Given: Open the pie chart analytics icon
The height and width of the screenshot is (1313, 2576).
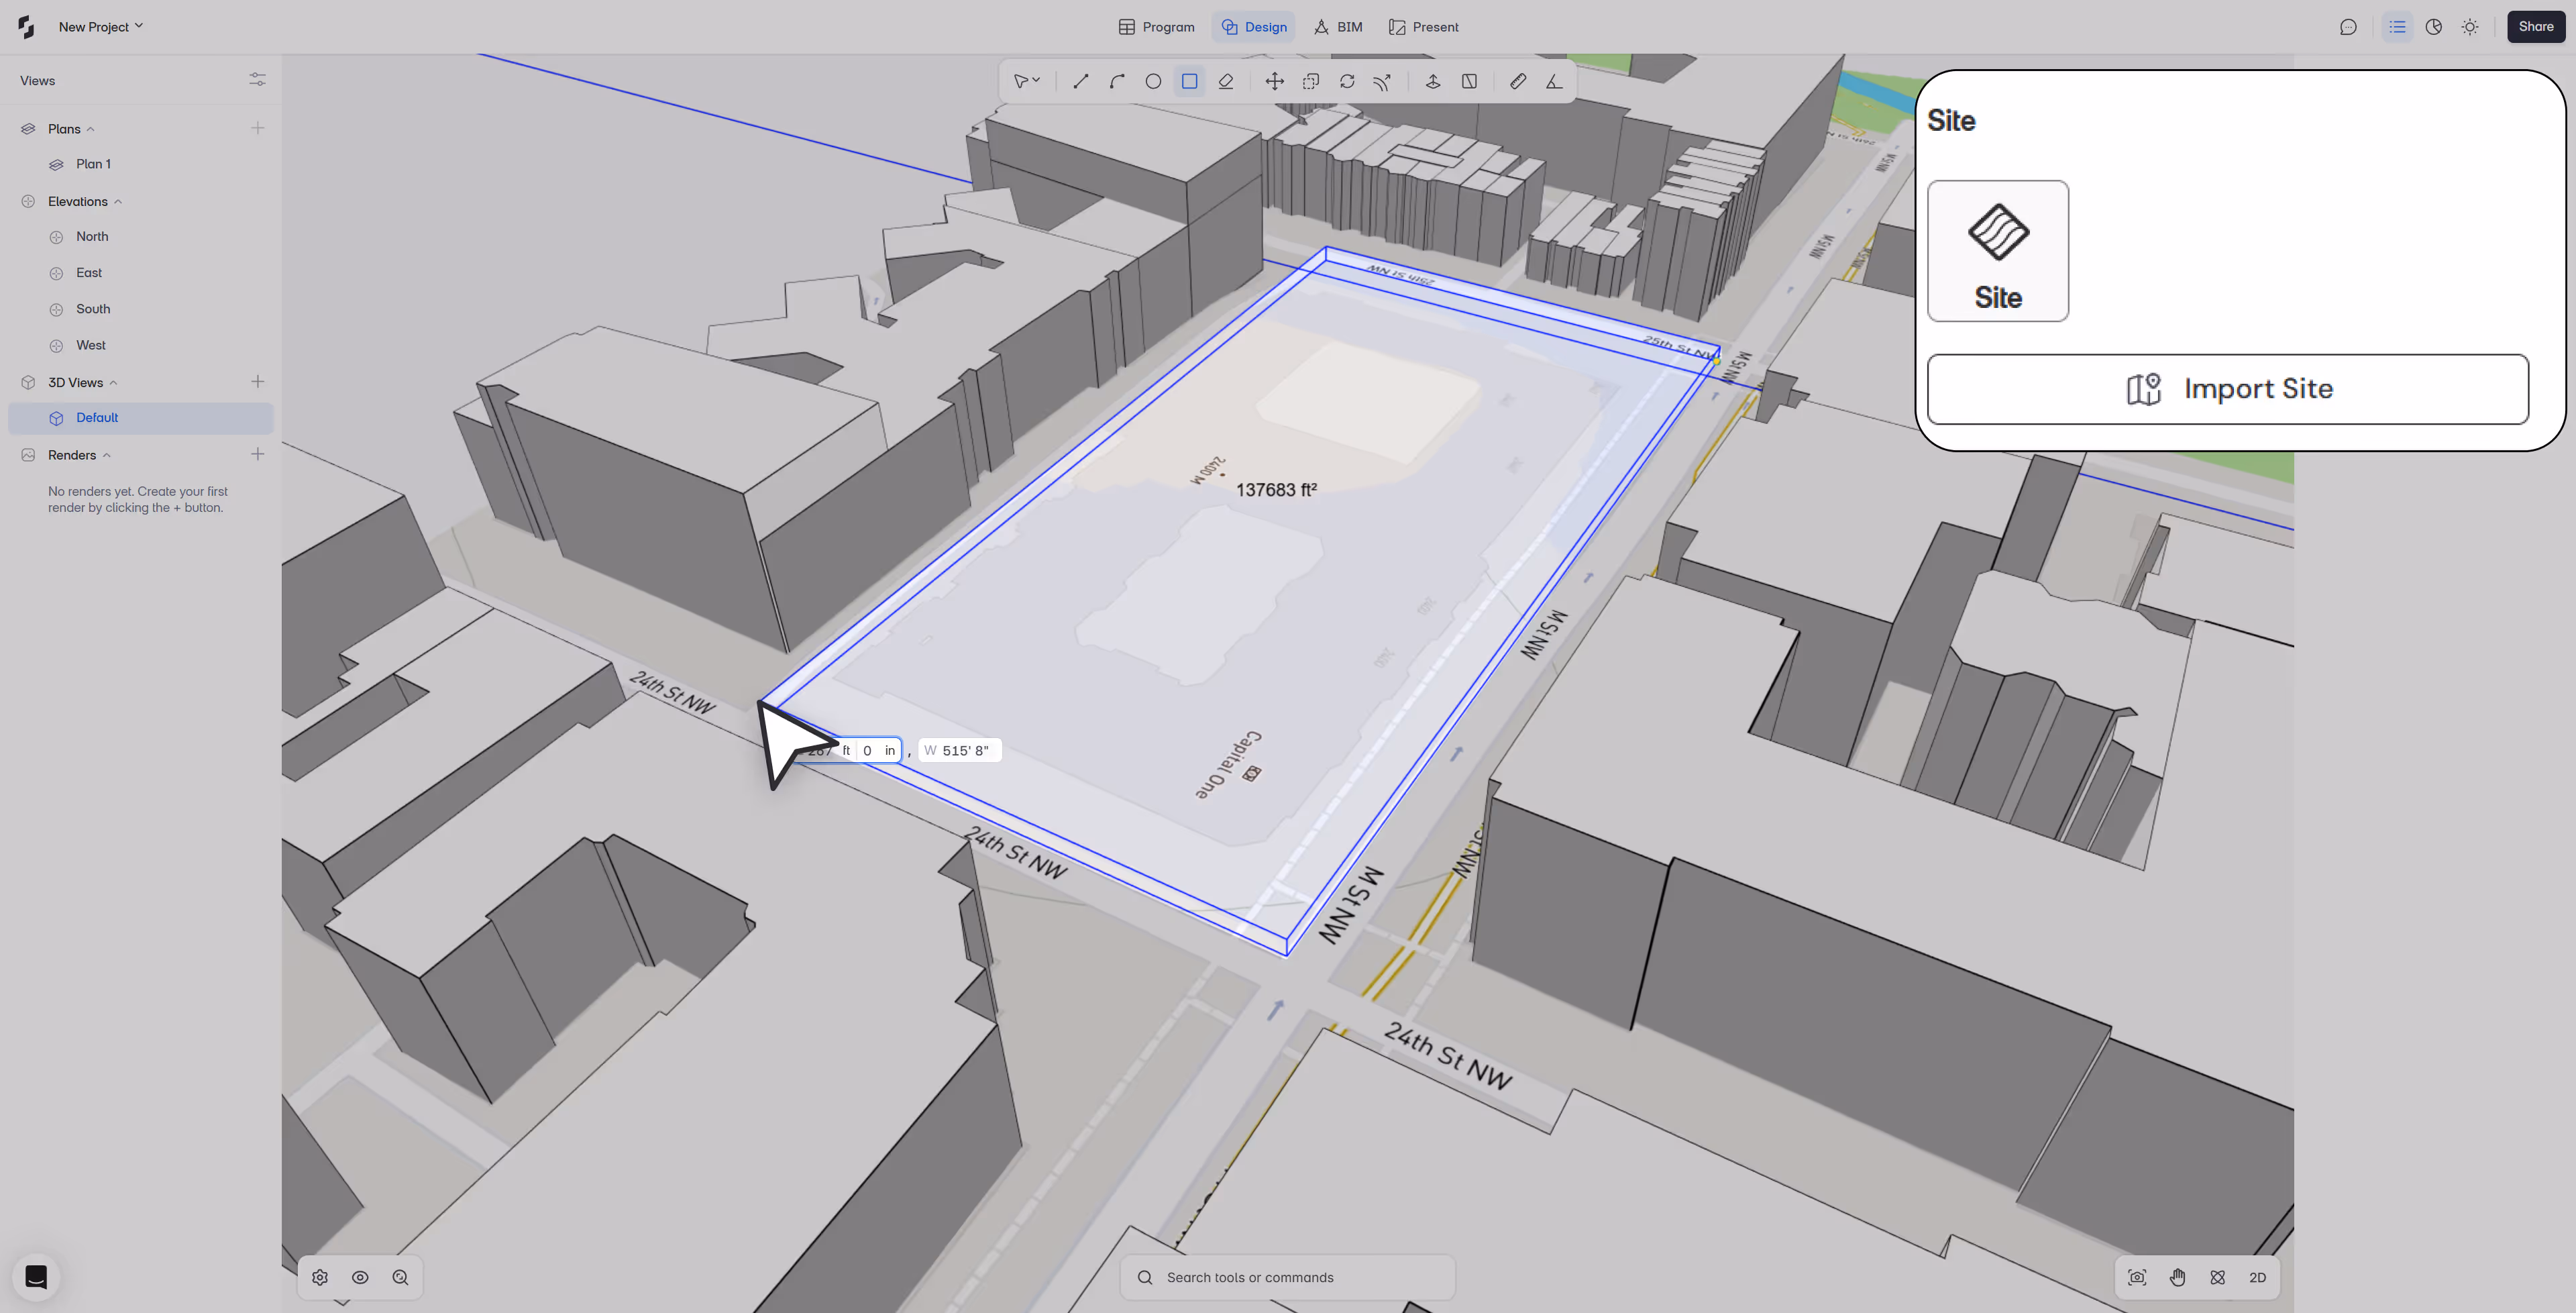Looking at the screenshot, I should [2433, 27].
